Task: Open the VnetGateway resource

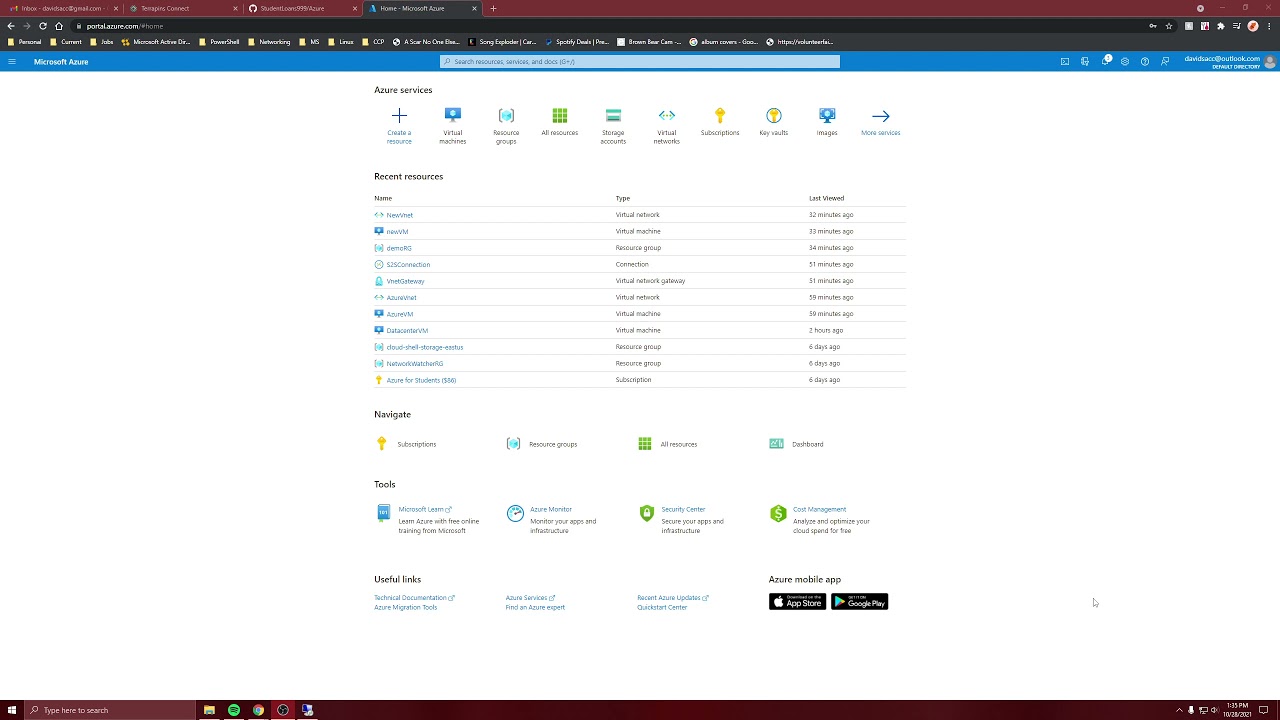Action: click(x=405, y=281)
